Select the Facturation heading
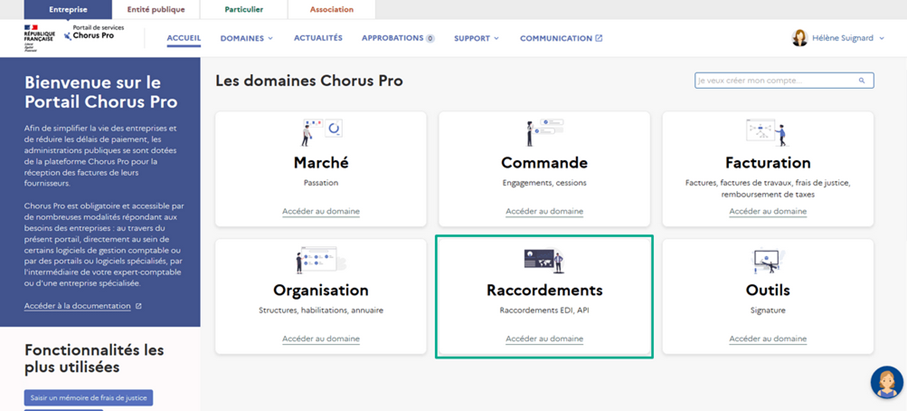The width and height of the screenshot is (907, 411). point(768,163)
